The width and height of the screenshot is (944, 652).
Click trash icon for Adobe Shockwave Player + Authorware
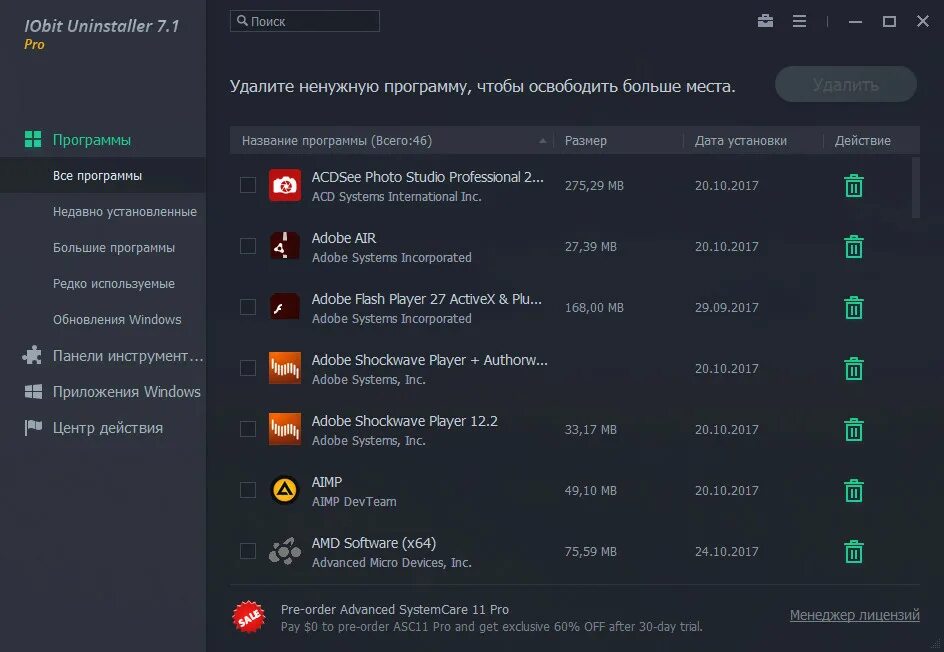tap(854, 368)
